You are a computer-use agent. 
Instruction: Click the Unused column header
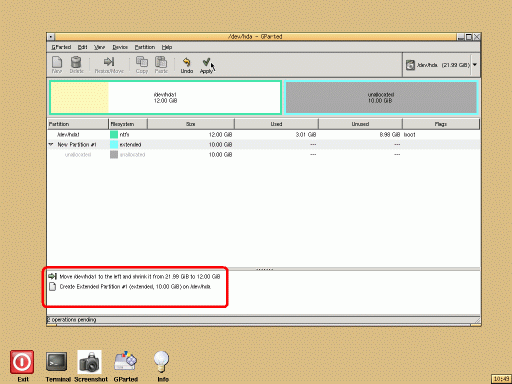360,124
